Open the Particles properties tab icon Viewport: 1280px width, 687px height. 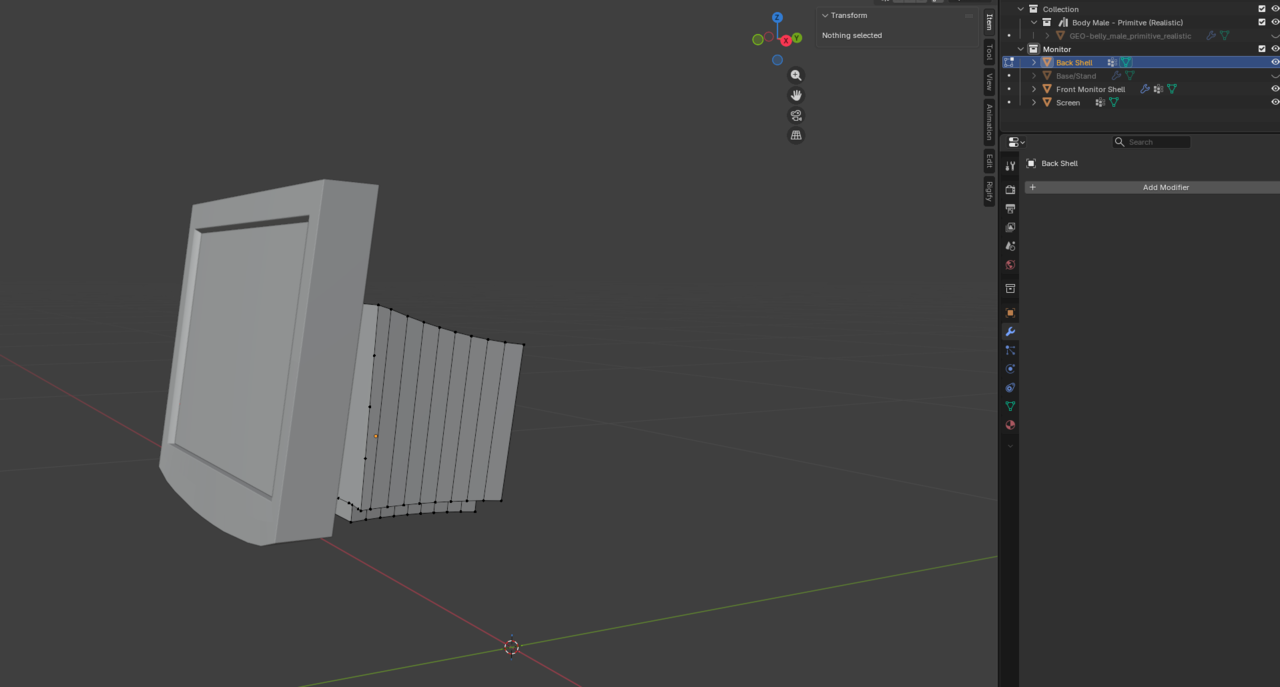1010,350
